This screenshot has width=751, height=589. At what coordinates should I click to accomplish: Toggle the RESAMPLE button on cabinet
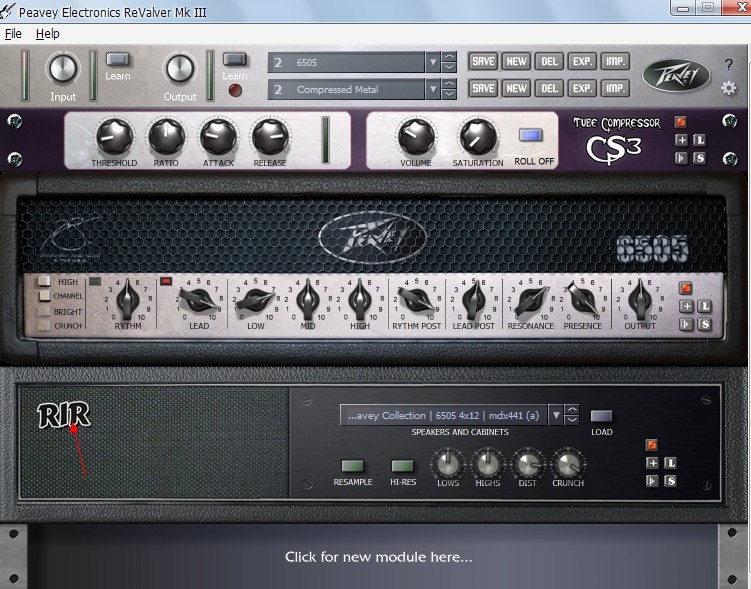(x=353, y=466)
